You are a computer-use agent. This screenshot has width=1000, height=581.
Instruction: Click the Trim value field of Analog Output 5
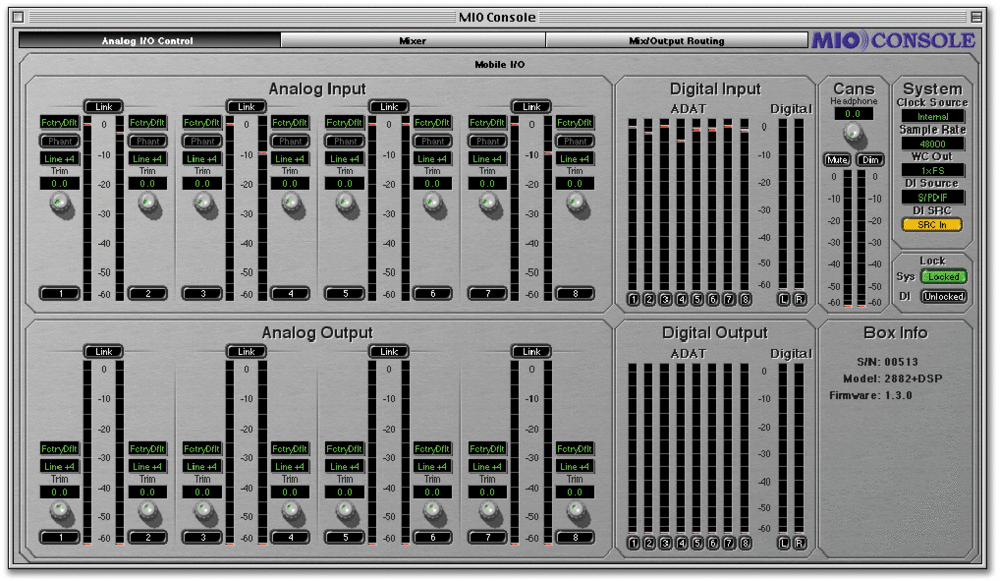[345, 492]
